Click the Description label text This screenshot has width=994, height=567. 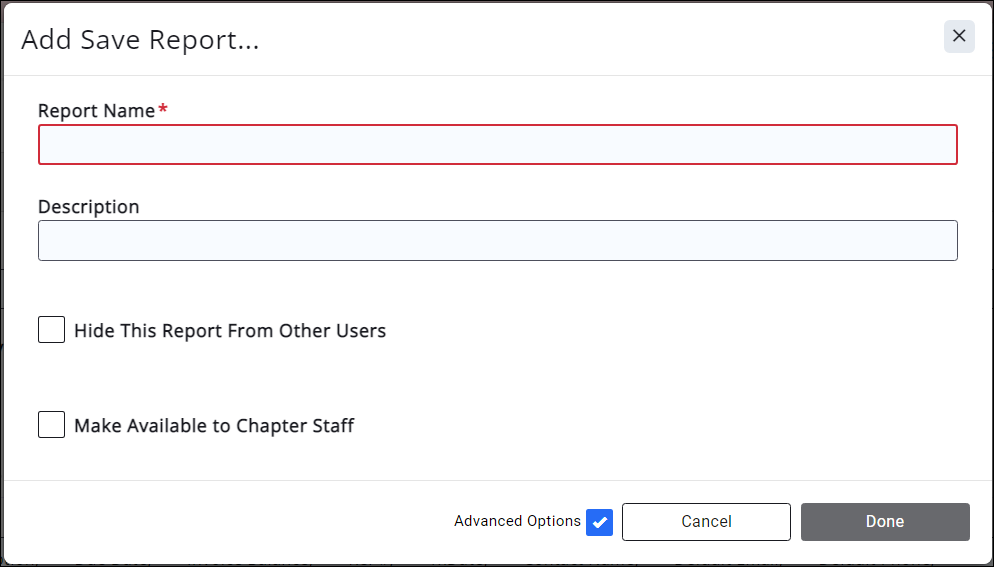(88, 207)
